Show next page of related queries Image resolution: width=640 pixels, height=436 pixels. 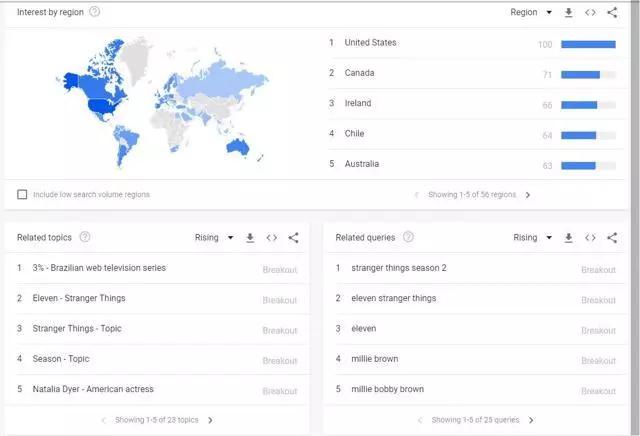click(531, 420)
